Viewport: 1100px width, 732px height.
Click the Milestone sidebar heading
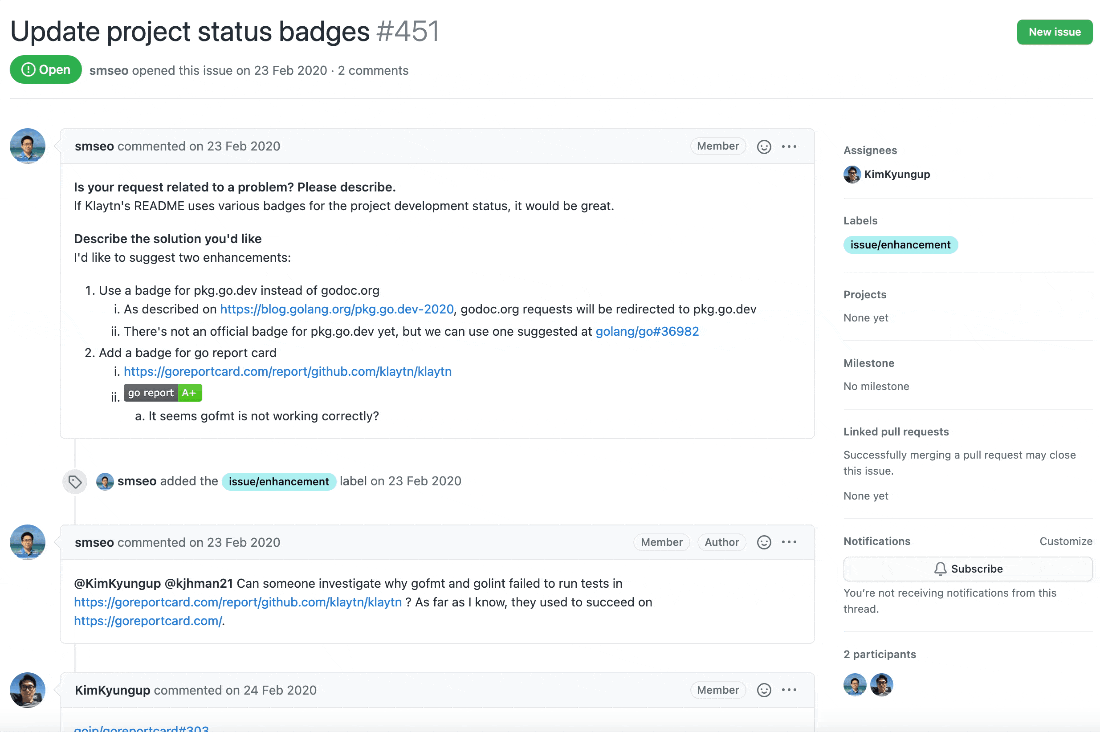[868, 364]
